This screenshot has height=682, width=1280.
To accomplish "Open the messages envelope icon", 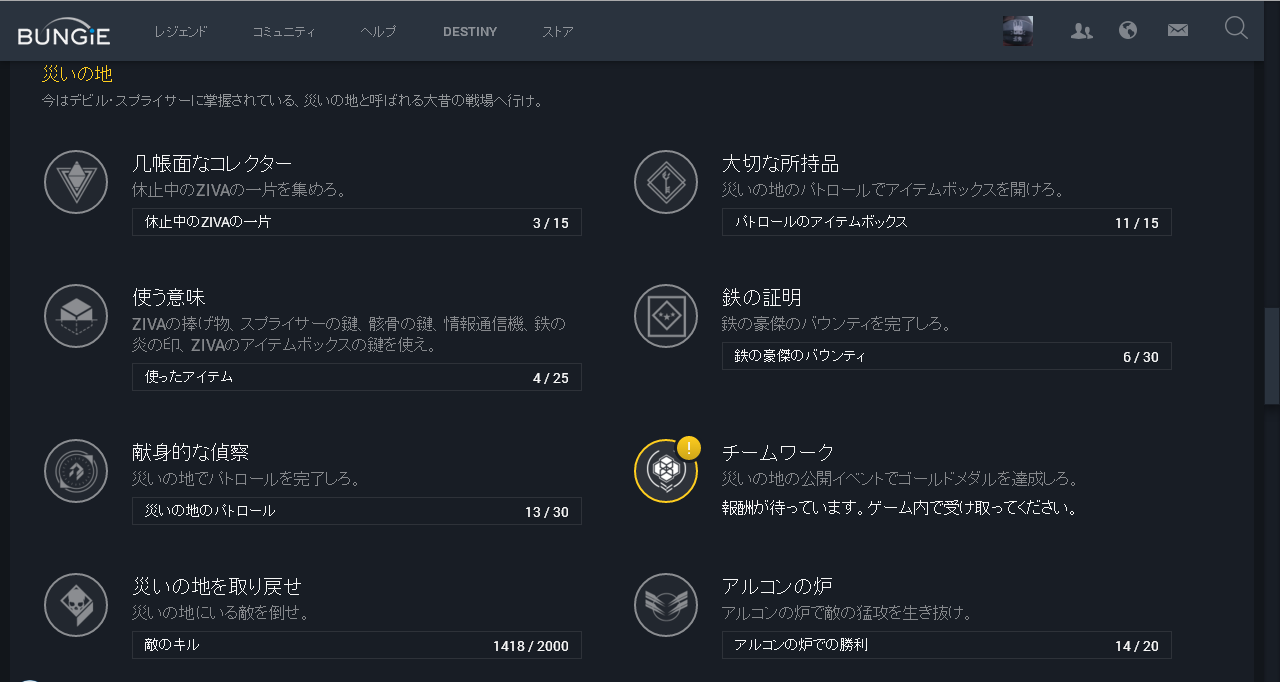I will pyautogui.click(x=1178, y=31).
